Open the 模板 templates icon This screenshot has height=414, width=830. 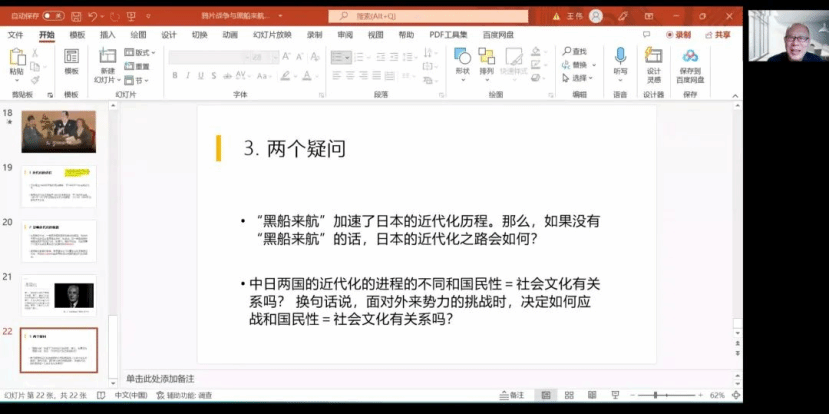tap(71, 56)
